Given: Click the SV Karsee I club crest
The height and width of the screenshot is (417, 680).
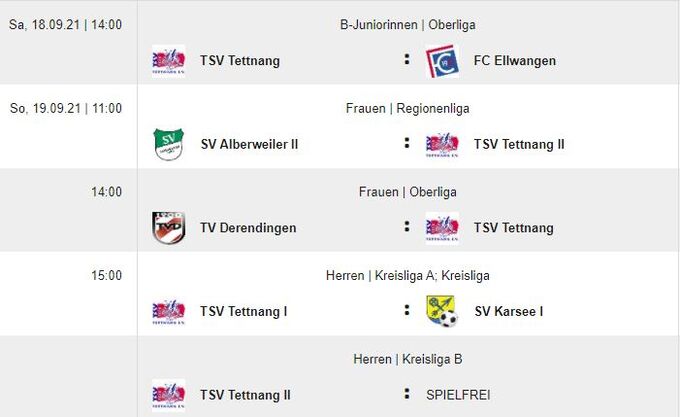Looking at the screenshot, I should pos(441,311).
